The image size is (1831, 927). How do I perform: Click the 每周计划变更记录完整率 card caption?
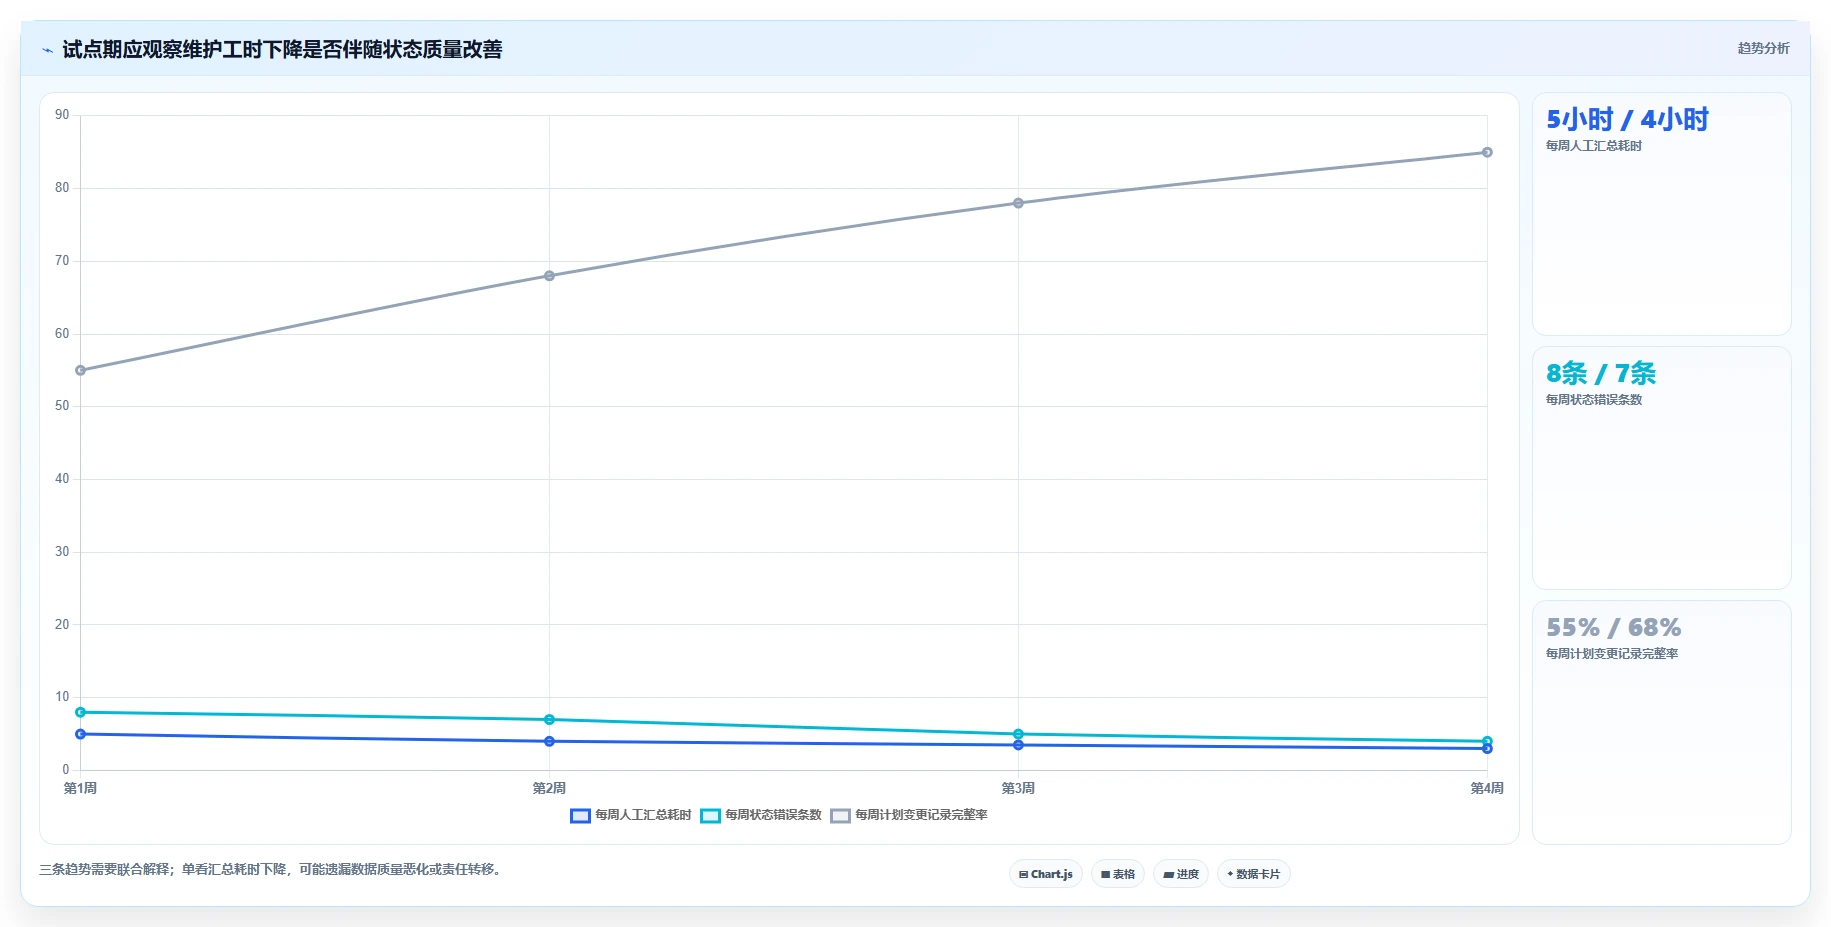[1612, 654]
